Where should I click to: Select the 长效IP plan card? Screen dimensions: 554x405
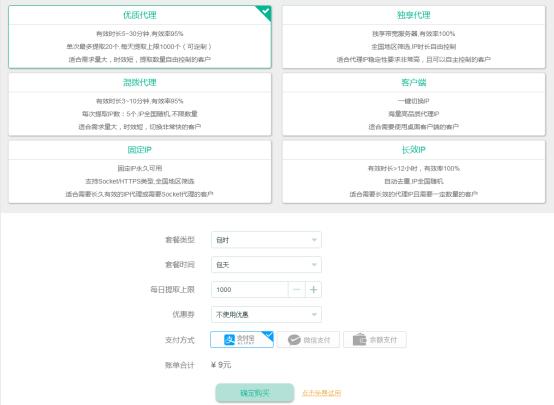coord(413,172)
